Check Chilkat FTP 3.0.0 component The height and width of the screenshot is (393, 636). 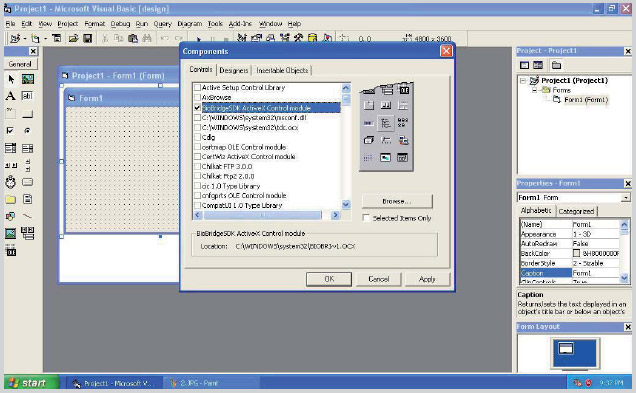pos(198,166)
